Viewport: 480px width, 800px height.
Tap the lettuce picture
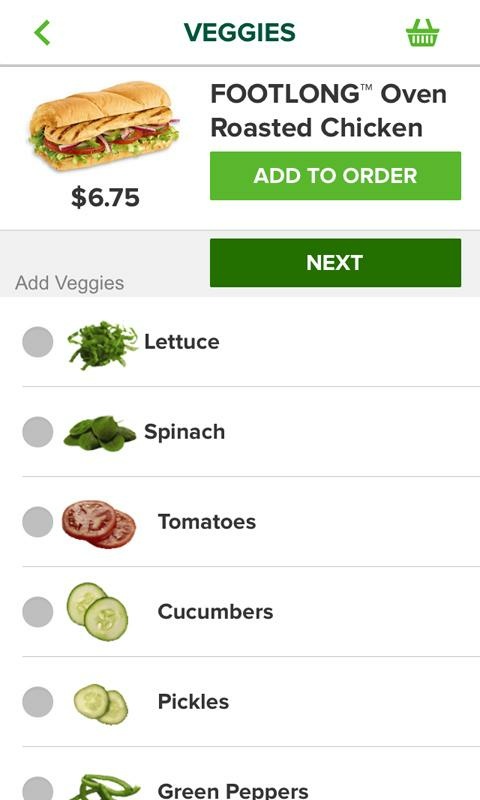click(103, 344)
